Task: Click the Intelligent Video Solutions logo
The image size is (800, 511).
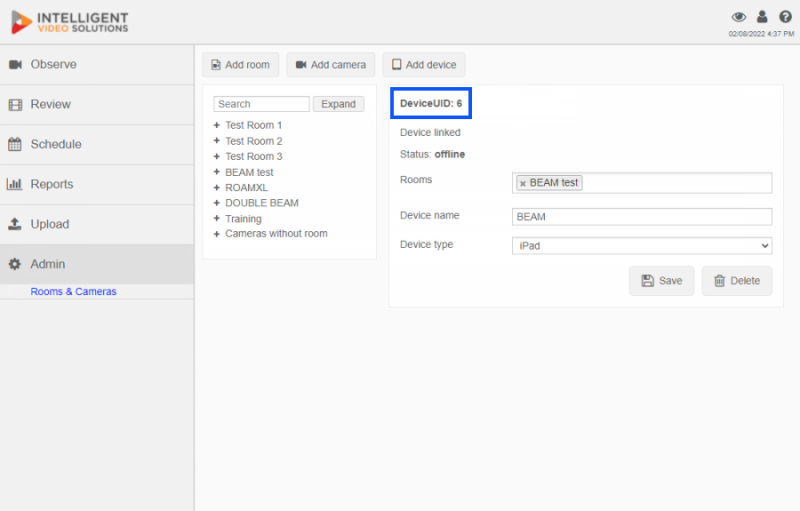Action: (70, 22)
